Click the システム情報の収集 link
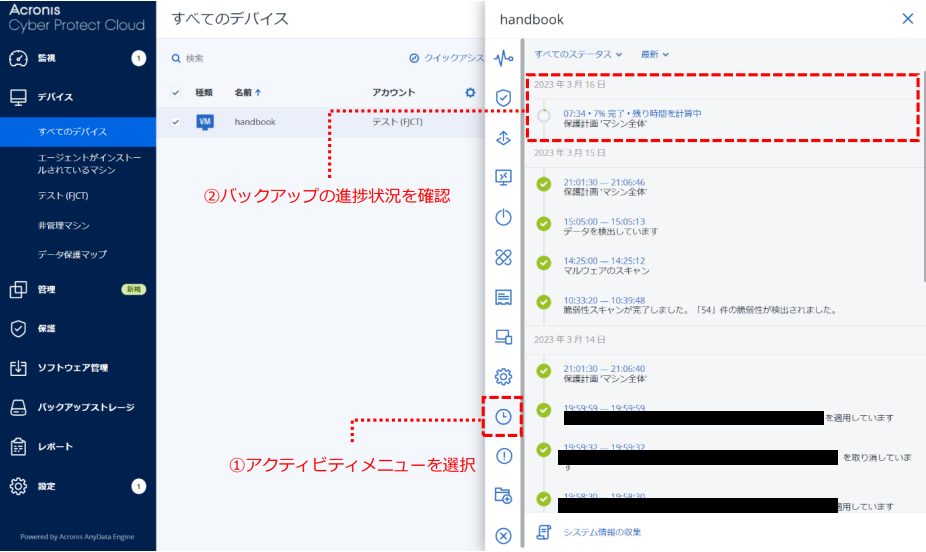The image size is (926, 552). click(x=604, y=532)
